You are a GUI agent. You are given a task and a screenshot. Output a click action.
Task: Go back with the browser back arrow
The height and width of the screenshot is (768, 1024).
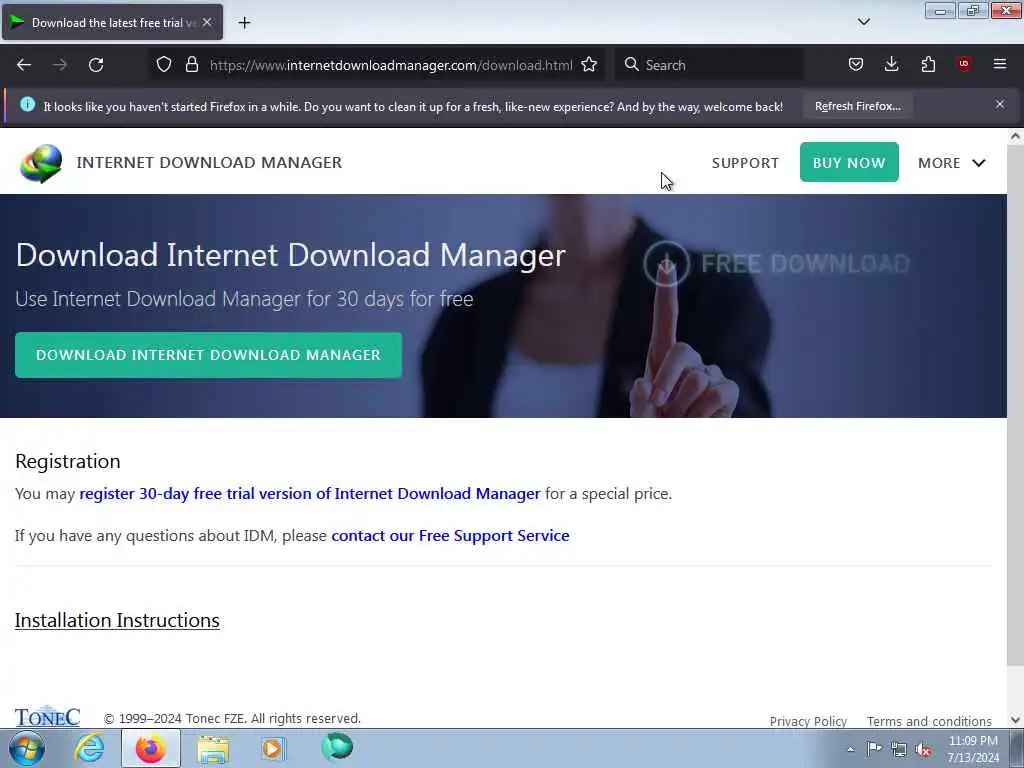tap(24, 65)
